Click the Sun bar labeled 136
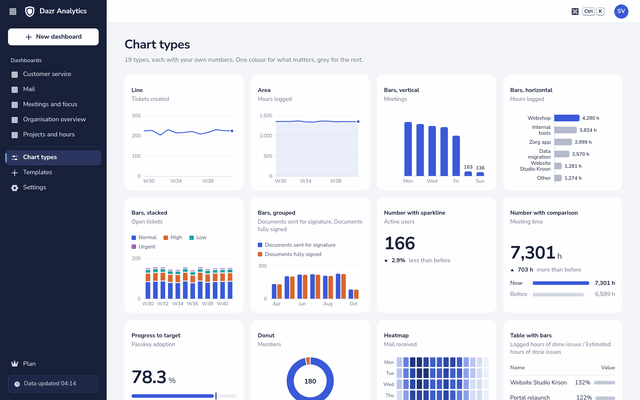 coord(480,174)
